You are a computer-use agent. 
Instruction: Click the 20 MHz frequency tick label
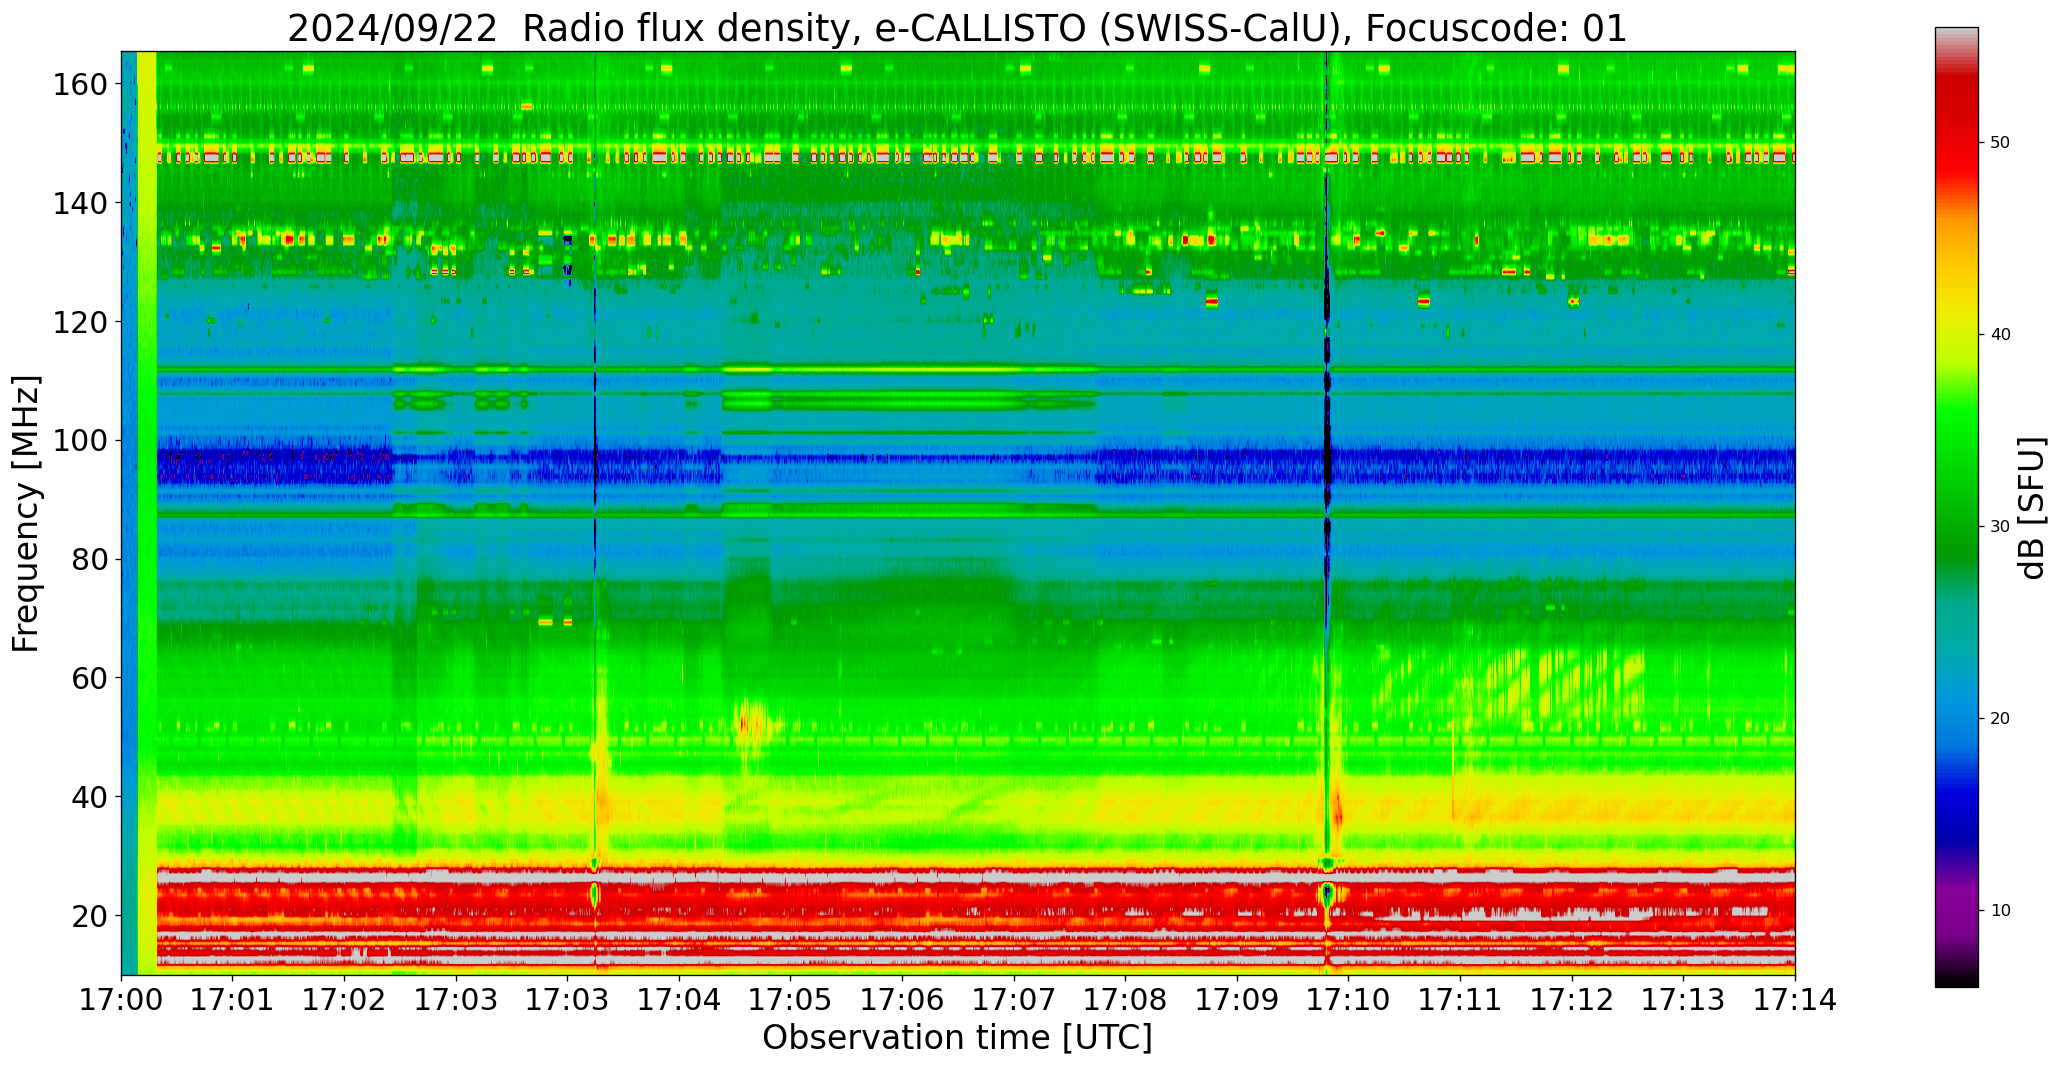[x=89, y=916]
